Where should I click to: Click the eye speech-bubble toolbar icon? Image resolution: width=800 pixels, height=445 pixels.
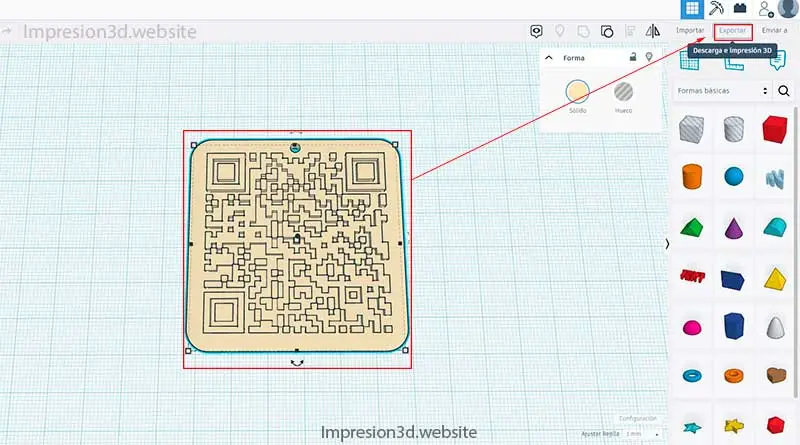point(536,32)
